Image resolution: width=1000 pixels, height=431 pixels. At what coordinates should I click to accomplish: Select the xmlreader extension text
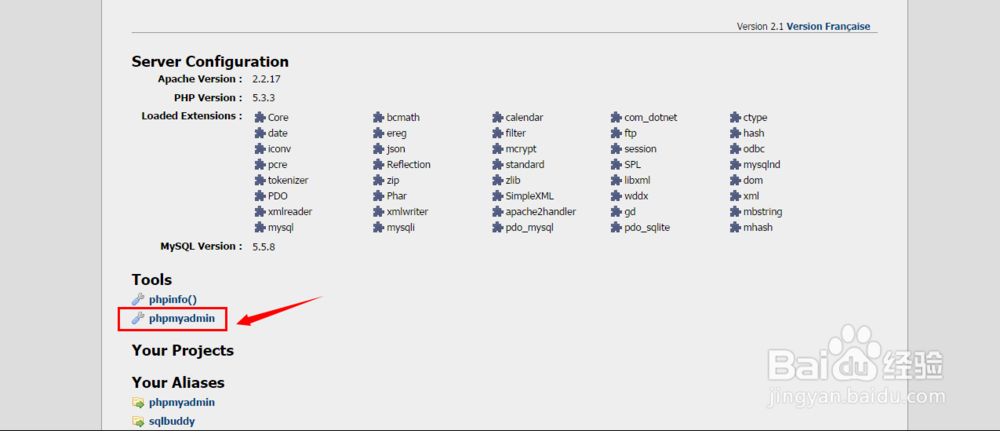click(x=290, y=212)
